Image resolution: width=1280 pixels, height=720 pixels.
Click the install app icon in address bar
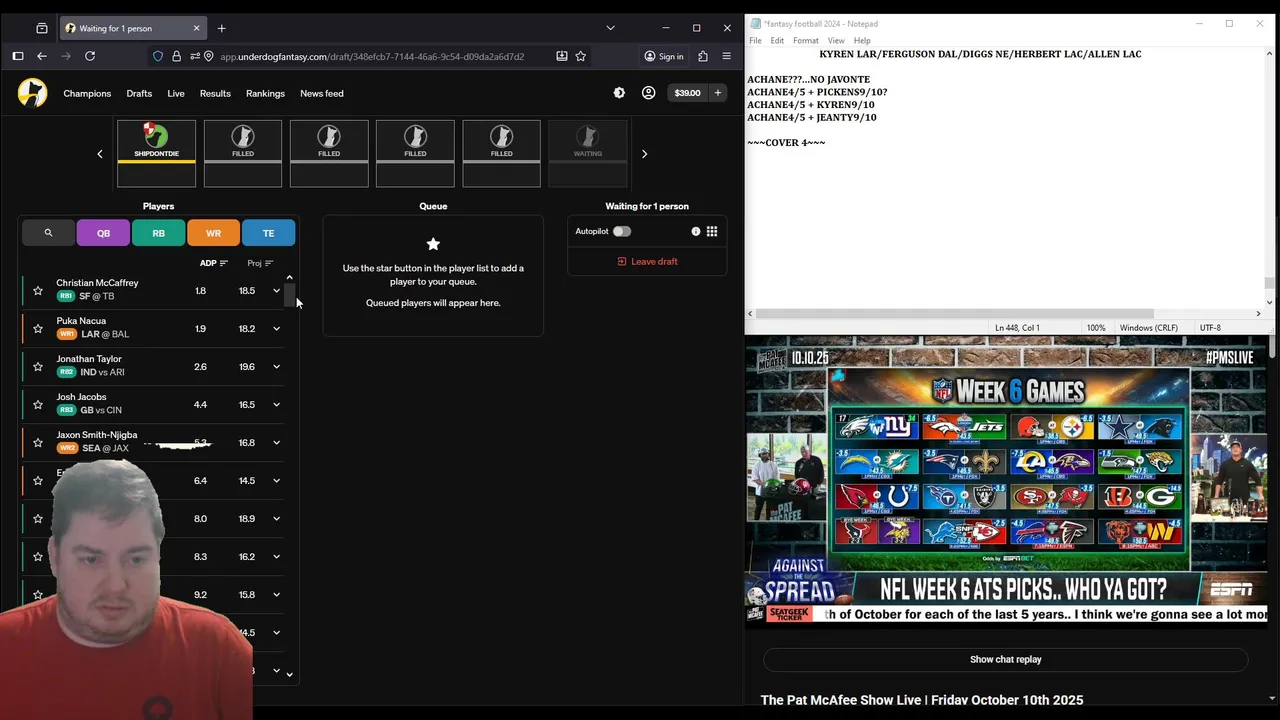(562, 56)
